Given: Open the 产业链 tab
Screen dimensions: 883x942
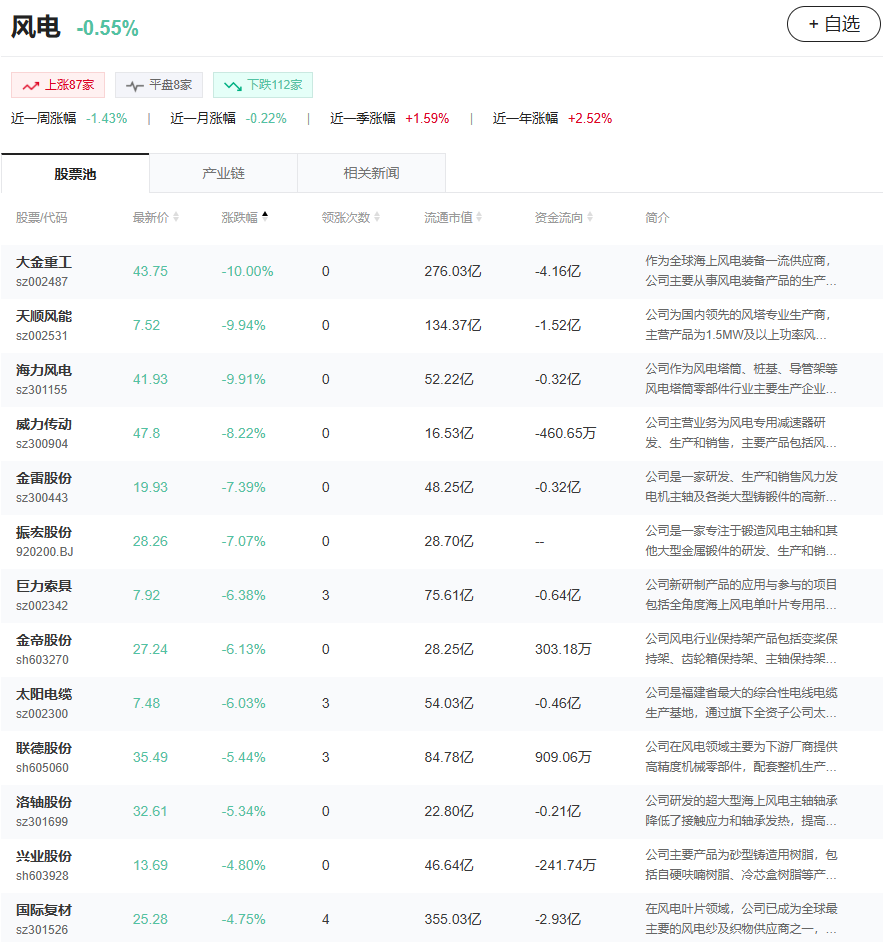Looking at the screenshot, I should tap(223, 174).
